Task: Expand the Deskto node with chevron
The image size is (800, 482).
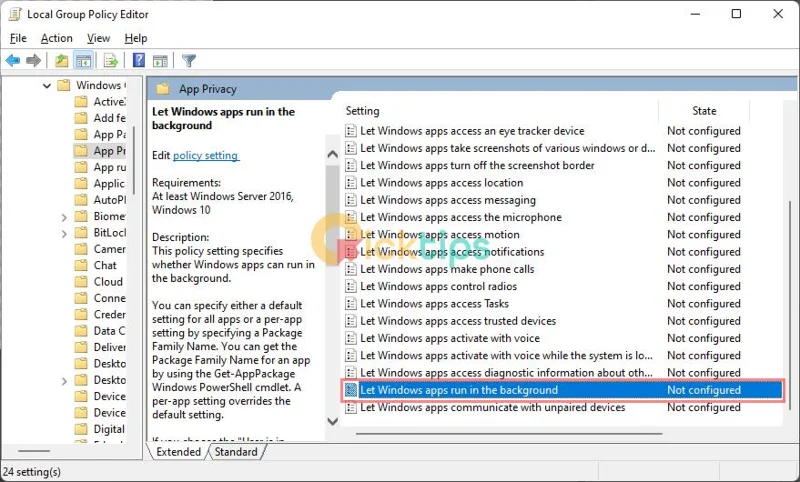Action: (x=64, y=381)
